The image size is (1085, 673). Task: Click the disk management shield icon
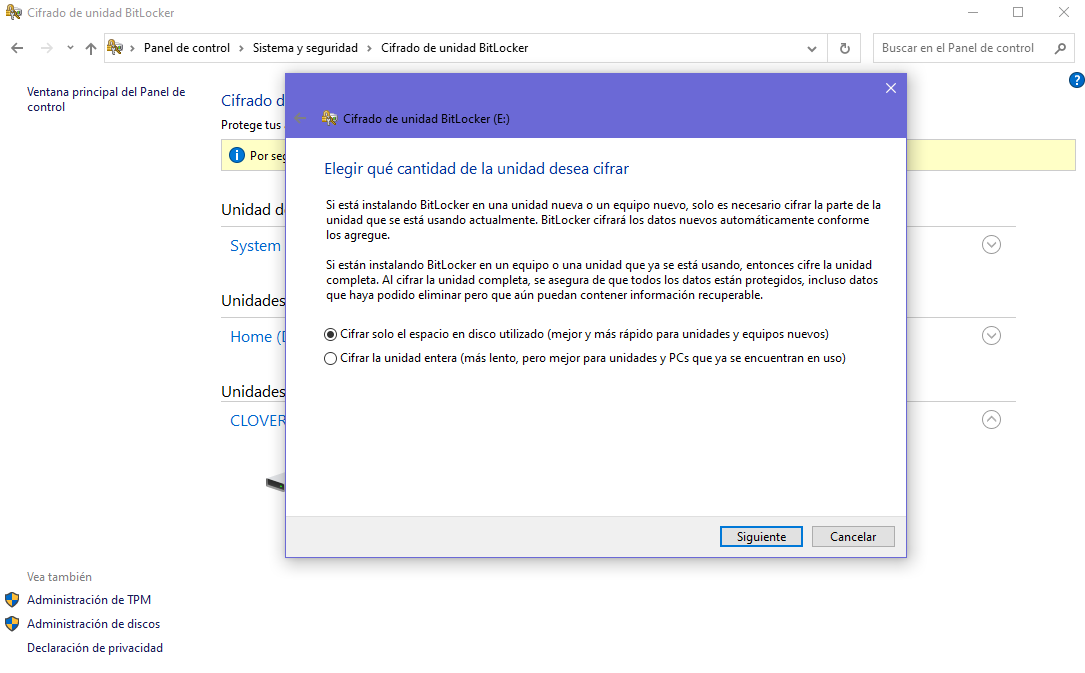click(12, 624)
